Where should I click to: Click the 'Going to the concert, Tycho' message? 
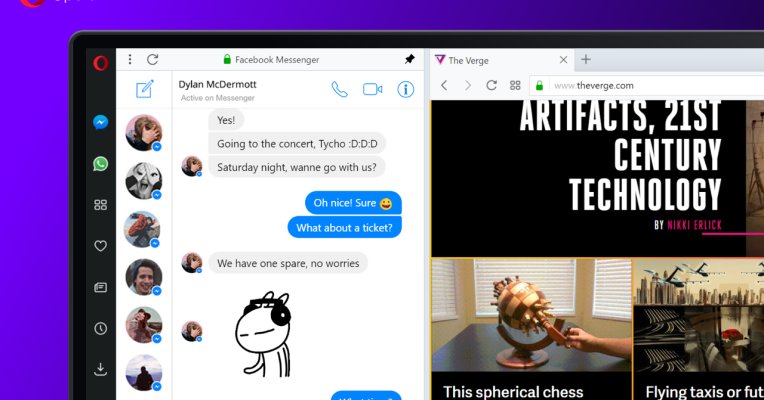tap(297, 144)
